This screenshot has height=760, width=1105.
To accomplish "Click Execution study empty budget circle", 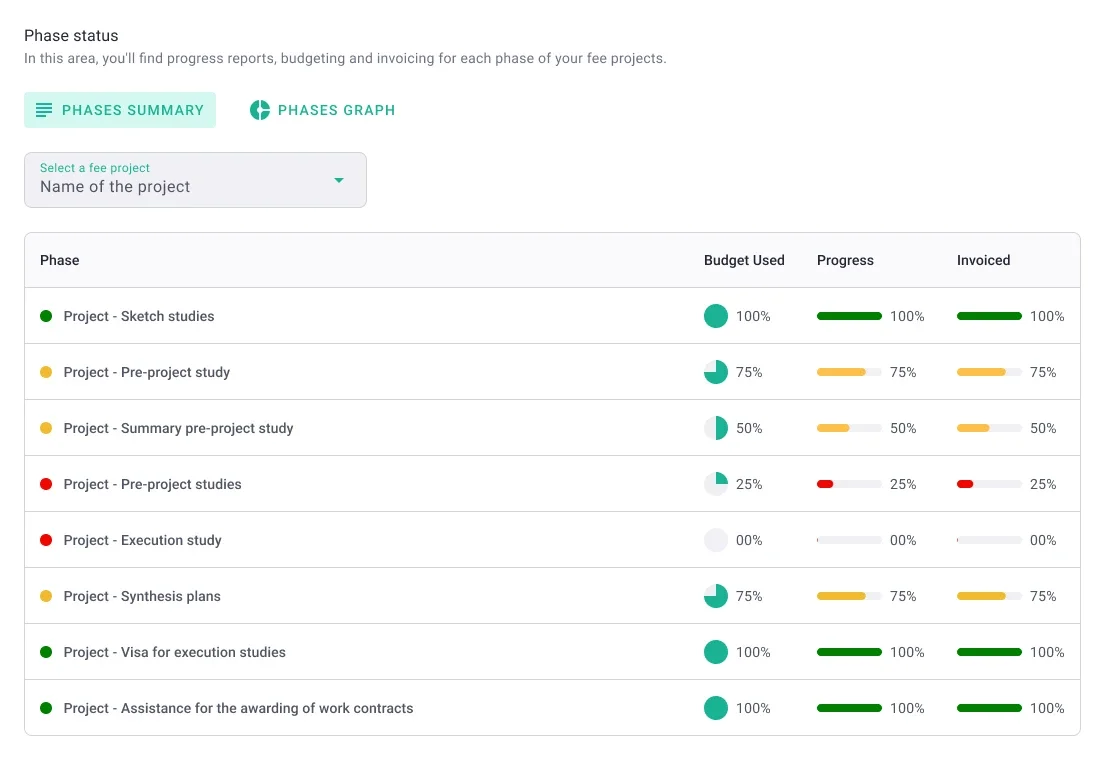I will coord(716,540).
